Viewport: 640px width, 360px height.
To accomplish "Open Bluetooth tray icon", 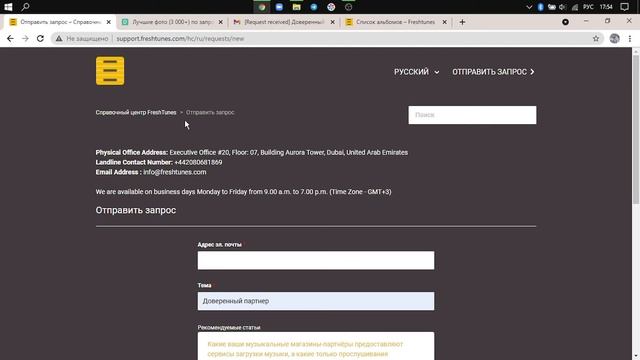I will tap(540, 7).
